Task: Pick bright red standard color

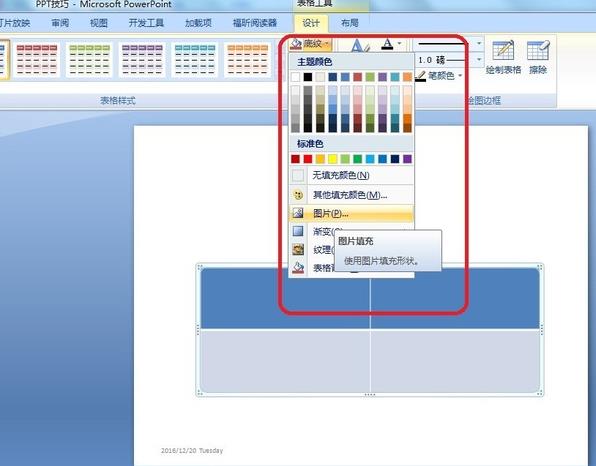Action: point(308,159)
